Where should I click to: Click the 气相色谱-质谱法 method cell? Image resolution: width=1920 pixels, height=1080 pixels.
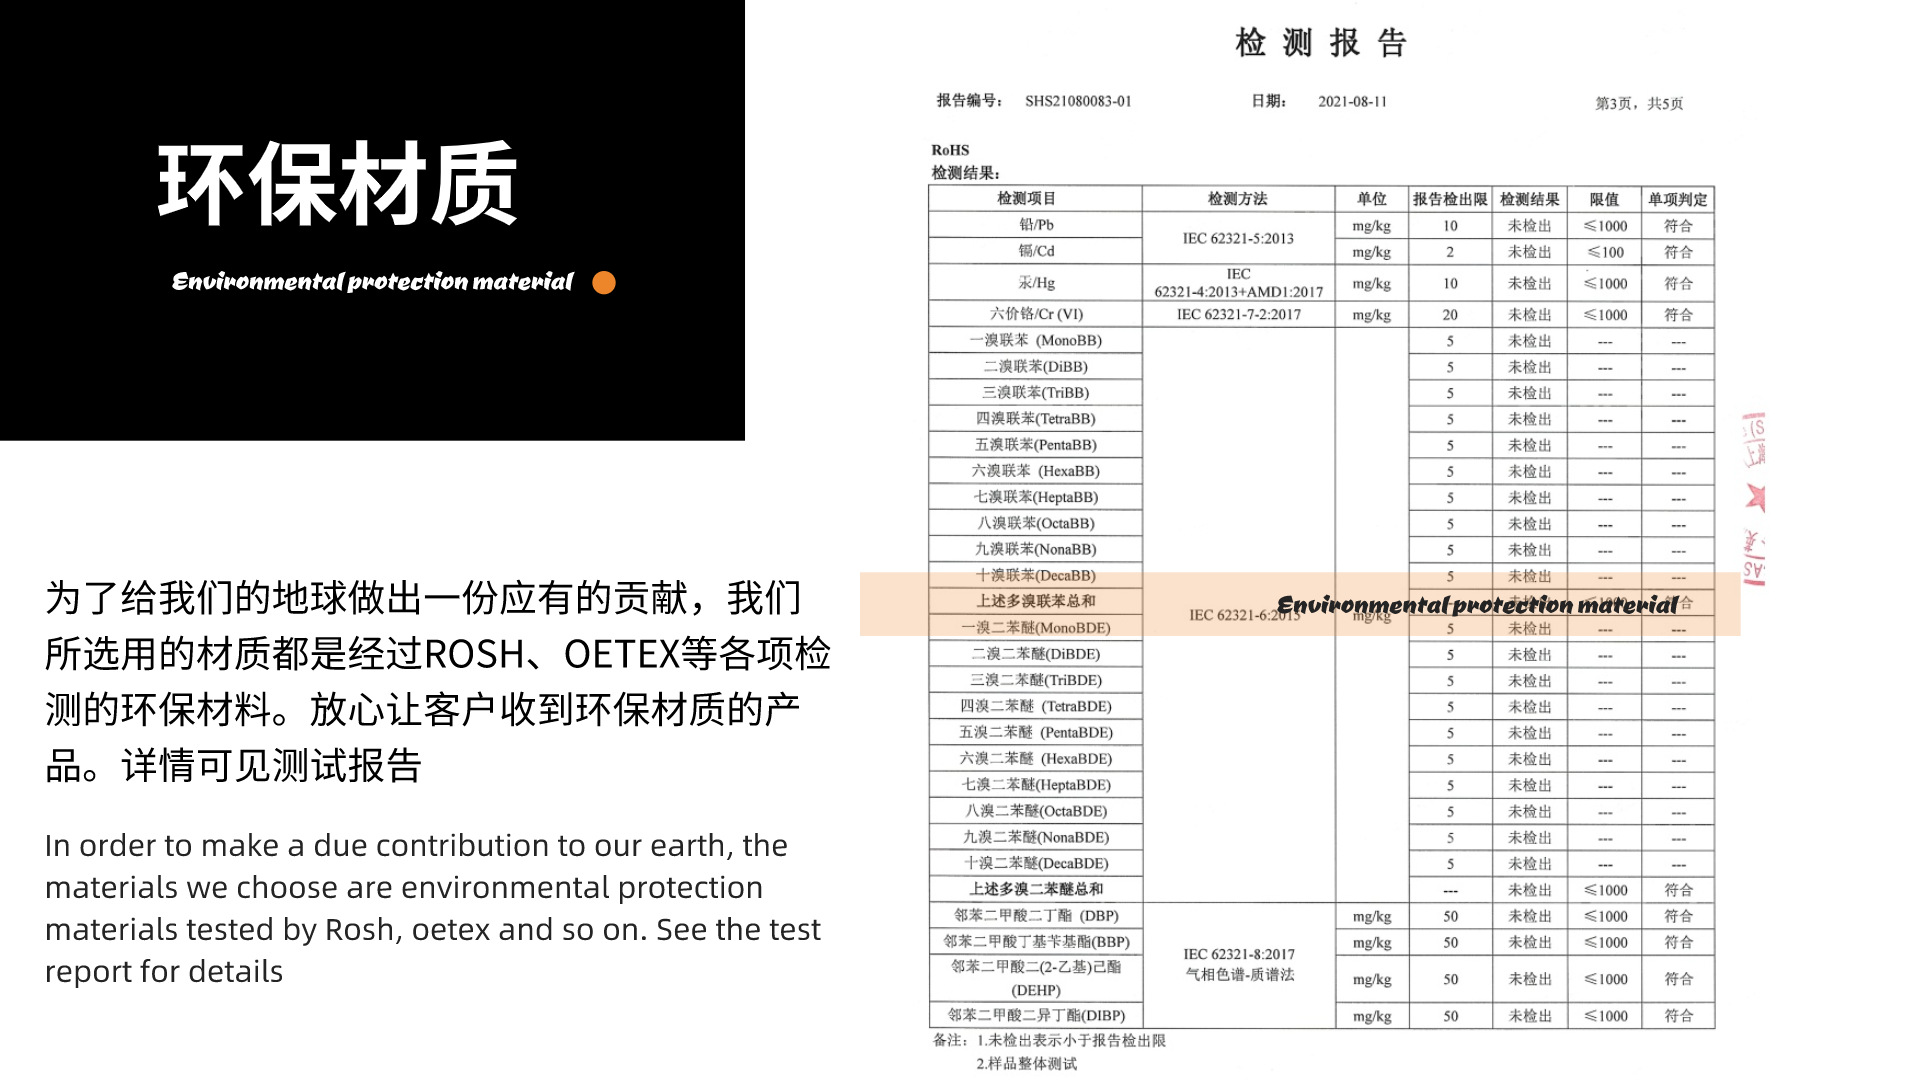[x=1239, y=975]
